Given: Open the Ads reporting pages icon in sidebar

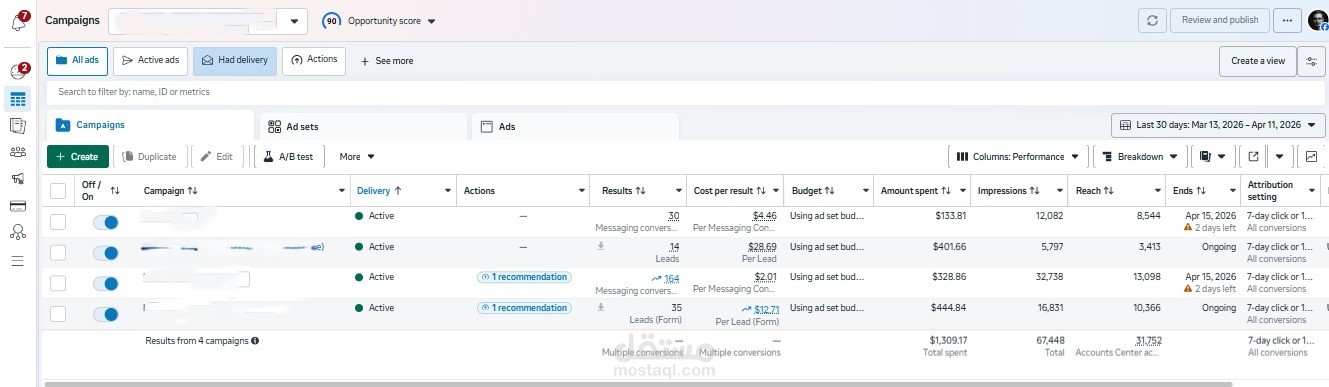Looking at the screenshot, I should pos(18,125).
